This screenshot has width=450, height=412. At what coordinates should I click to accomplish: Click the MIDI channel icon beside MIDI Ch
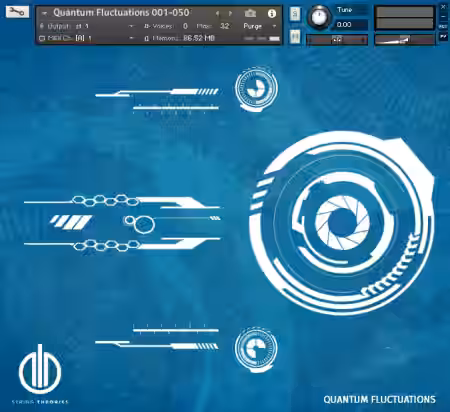point(42,39)
